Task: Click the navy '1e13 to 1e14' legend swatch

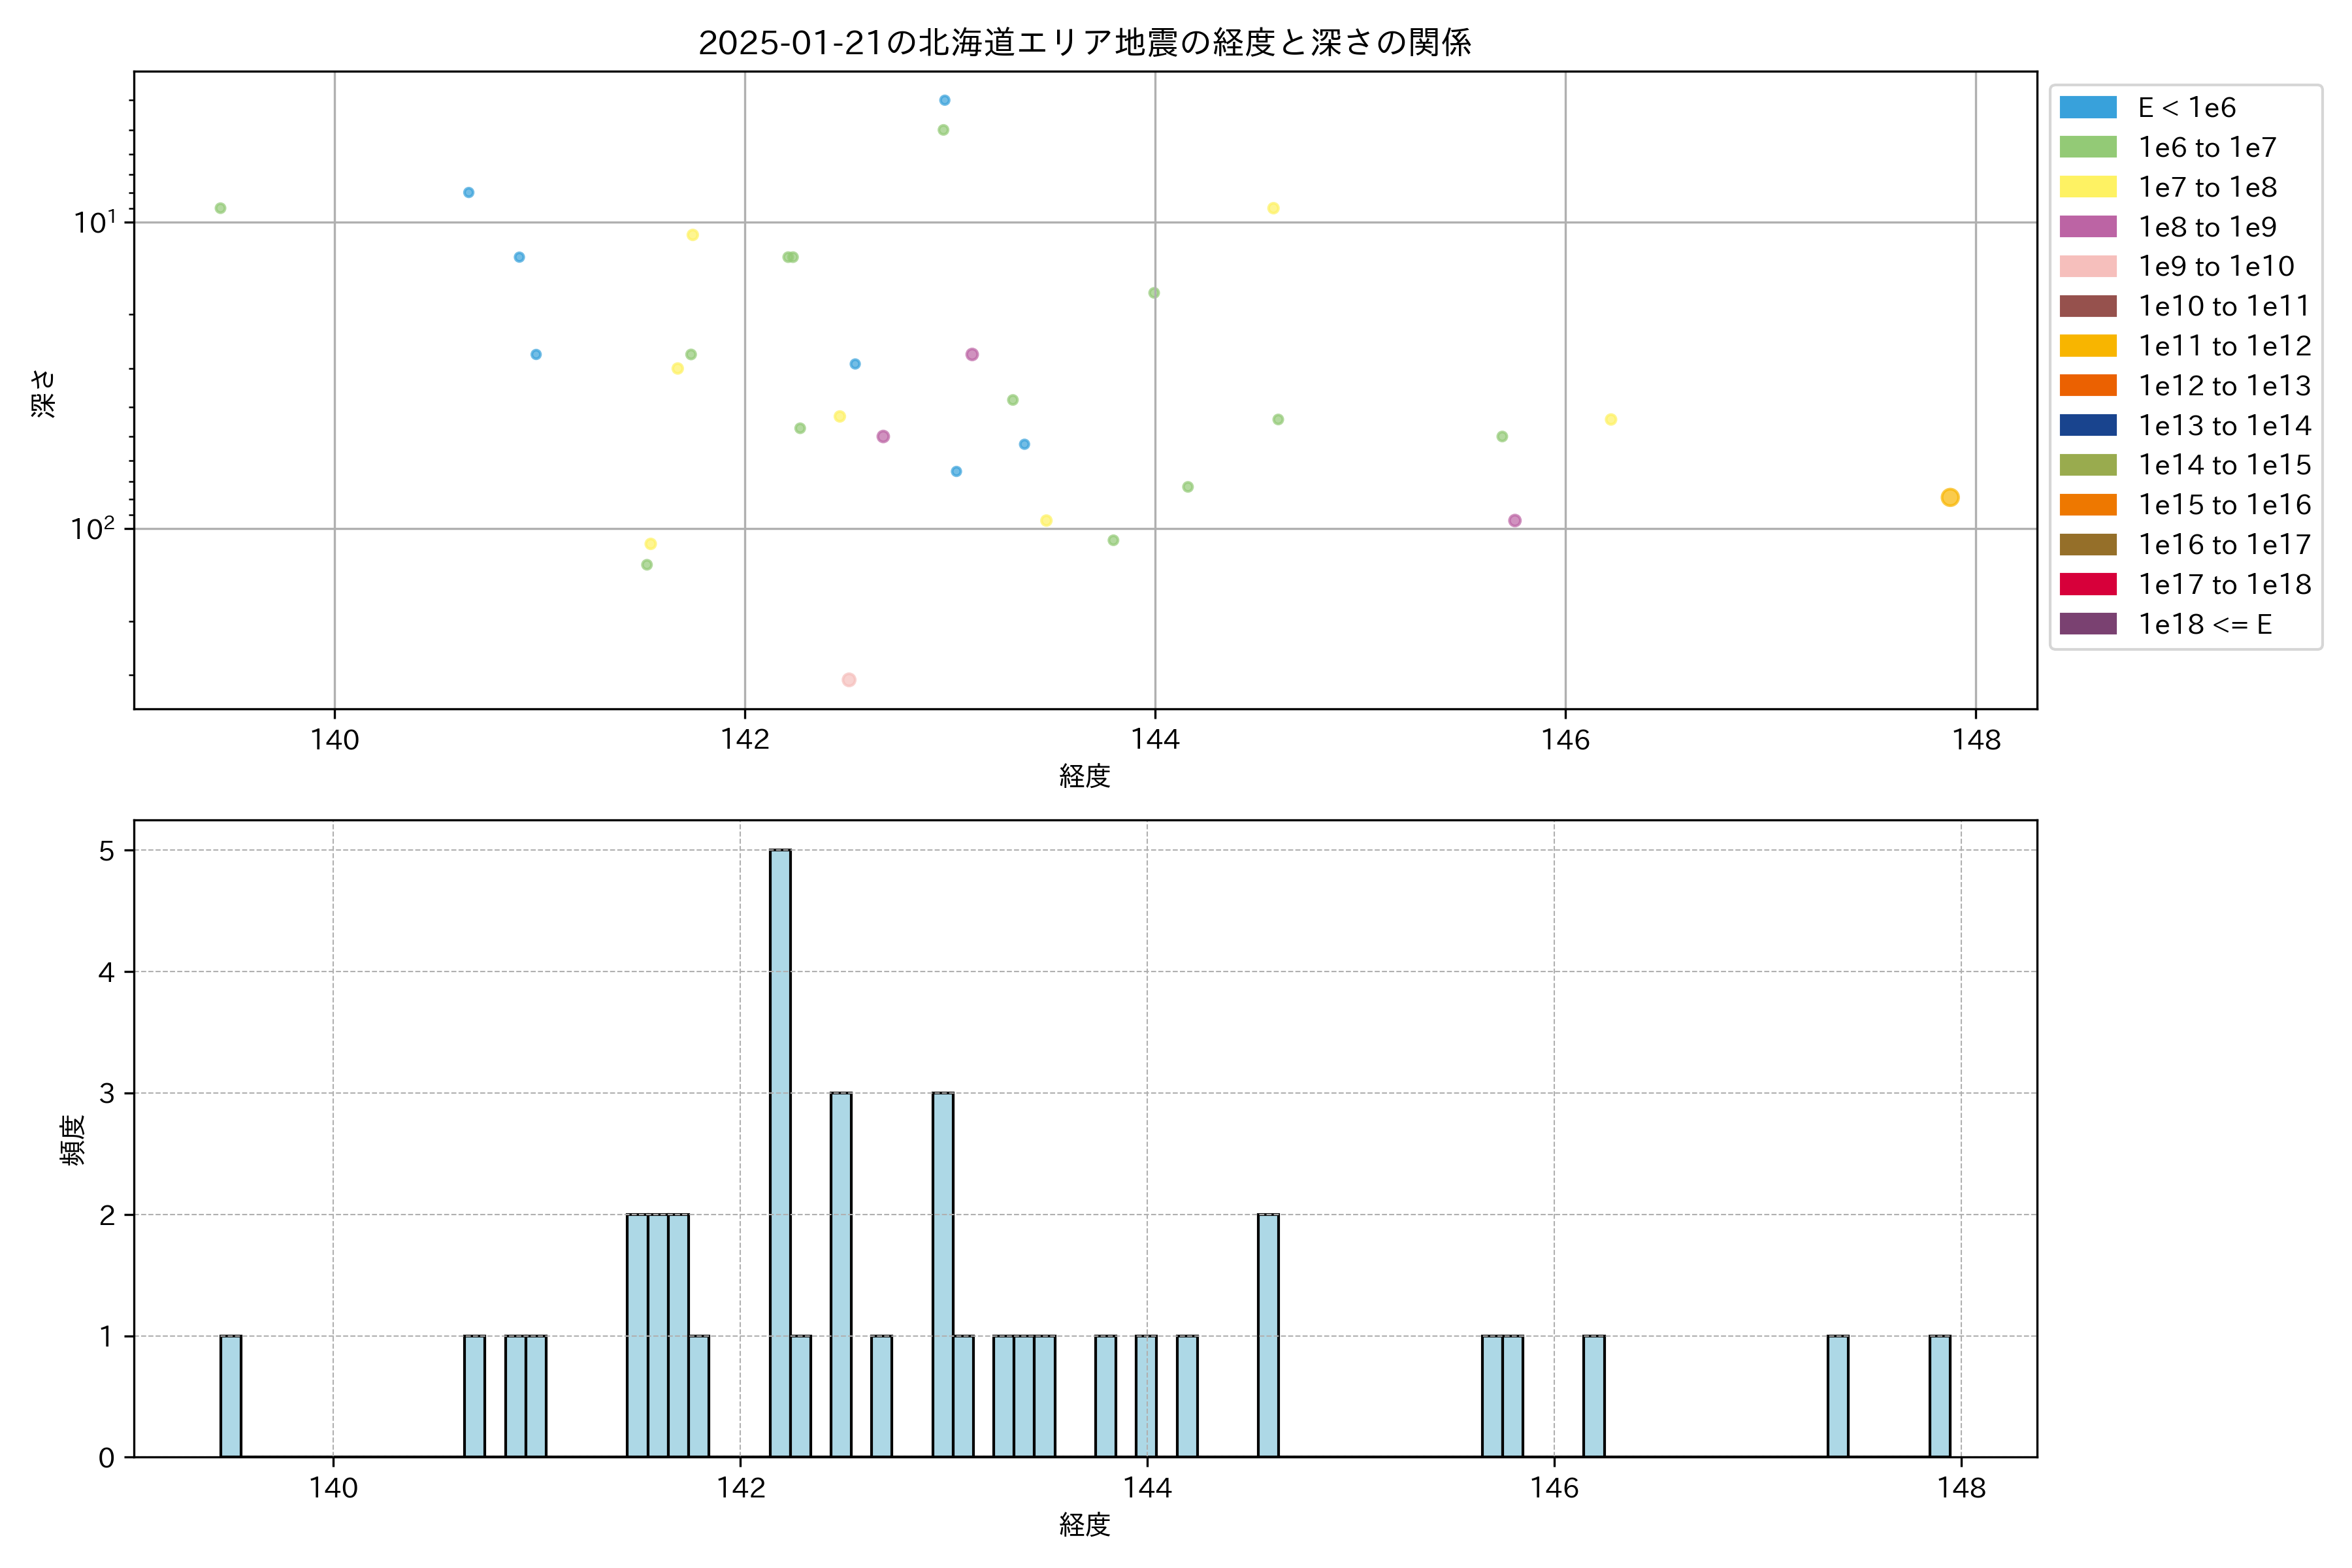Action: (2088, 425)
